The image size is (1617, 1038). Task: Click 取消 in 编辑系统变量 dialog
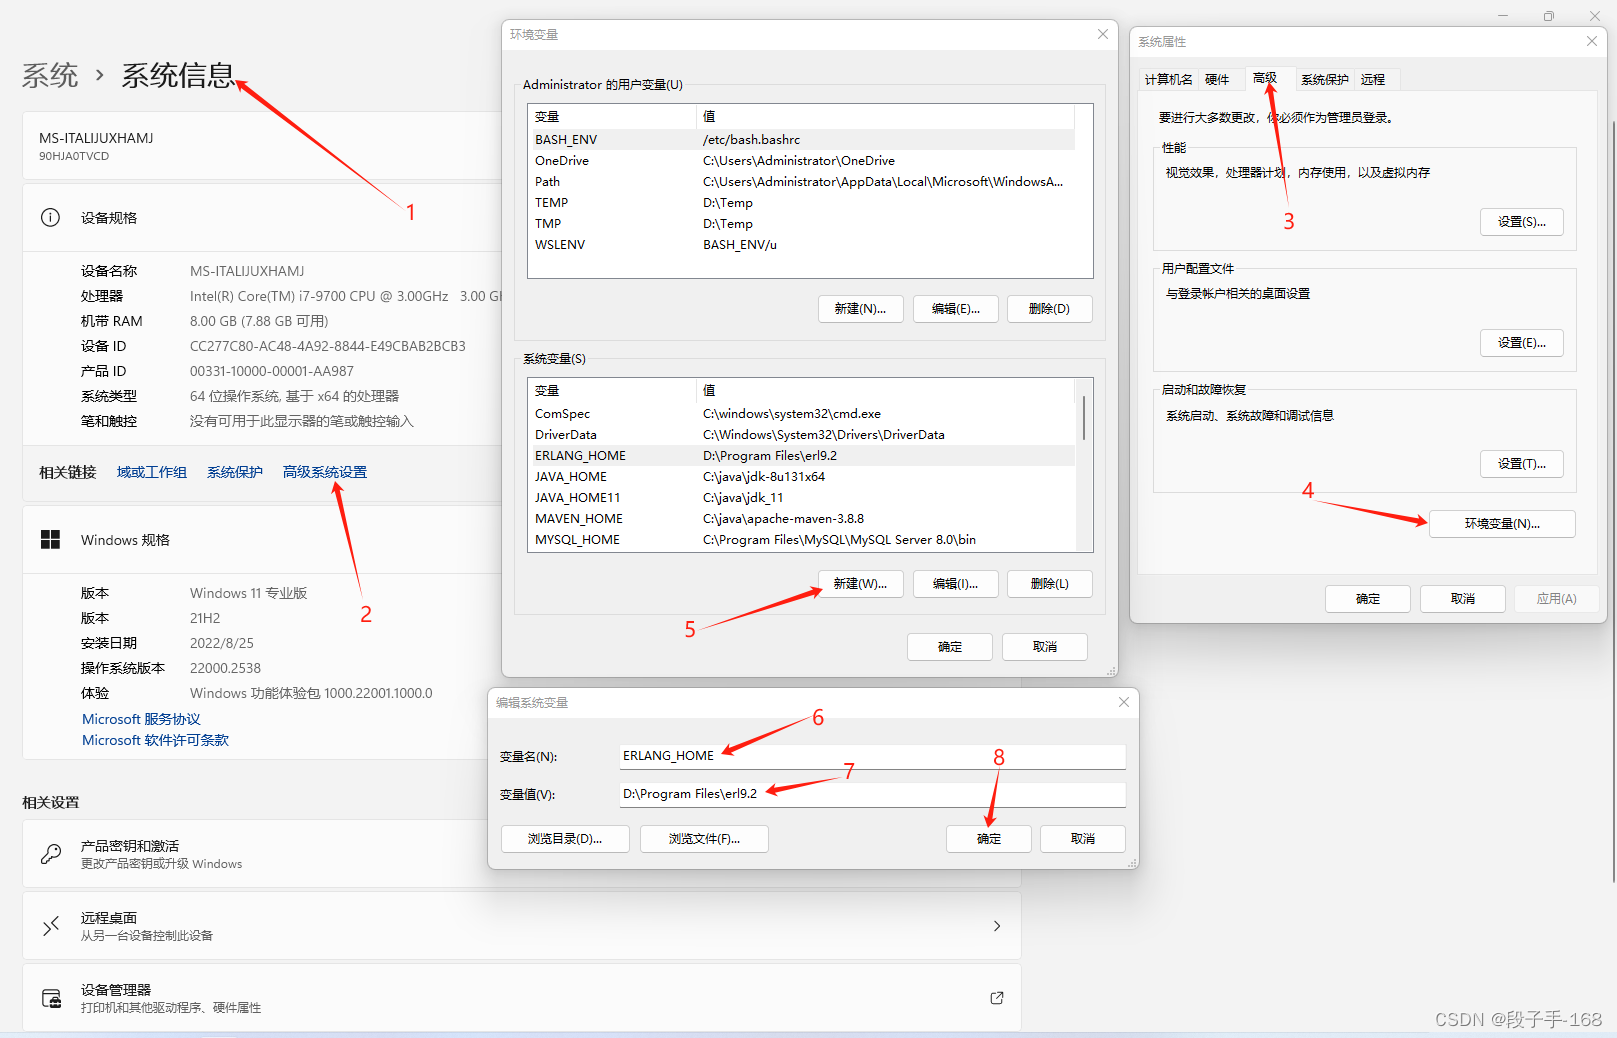point(1082,839)
